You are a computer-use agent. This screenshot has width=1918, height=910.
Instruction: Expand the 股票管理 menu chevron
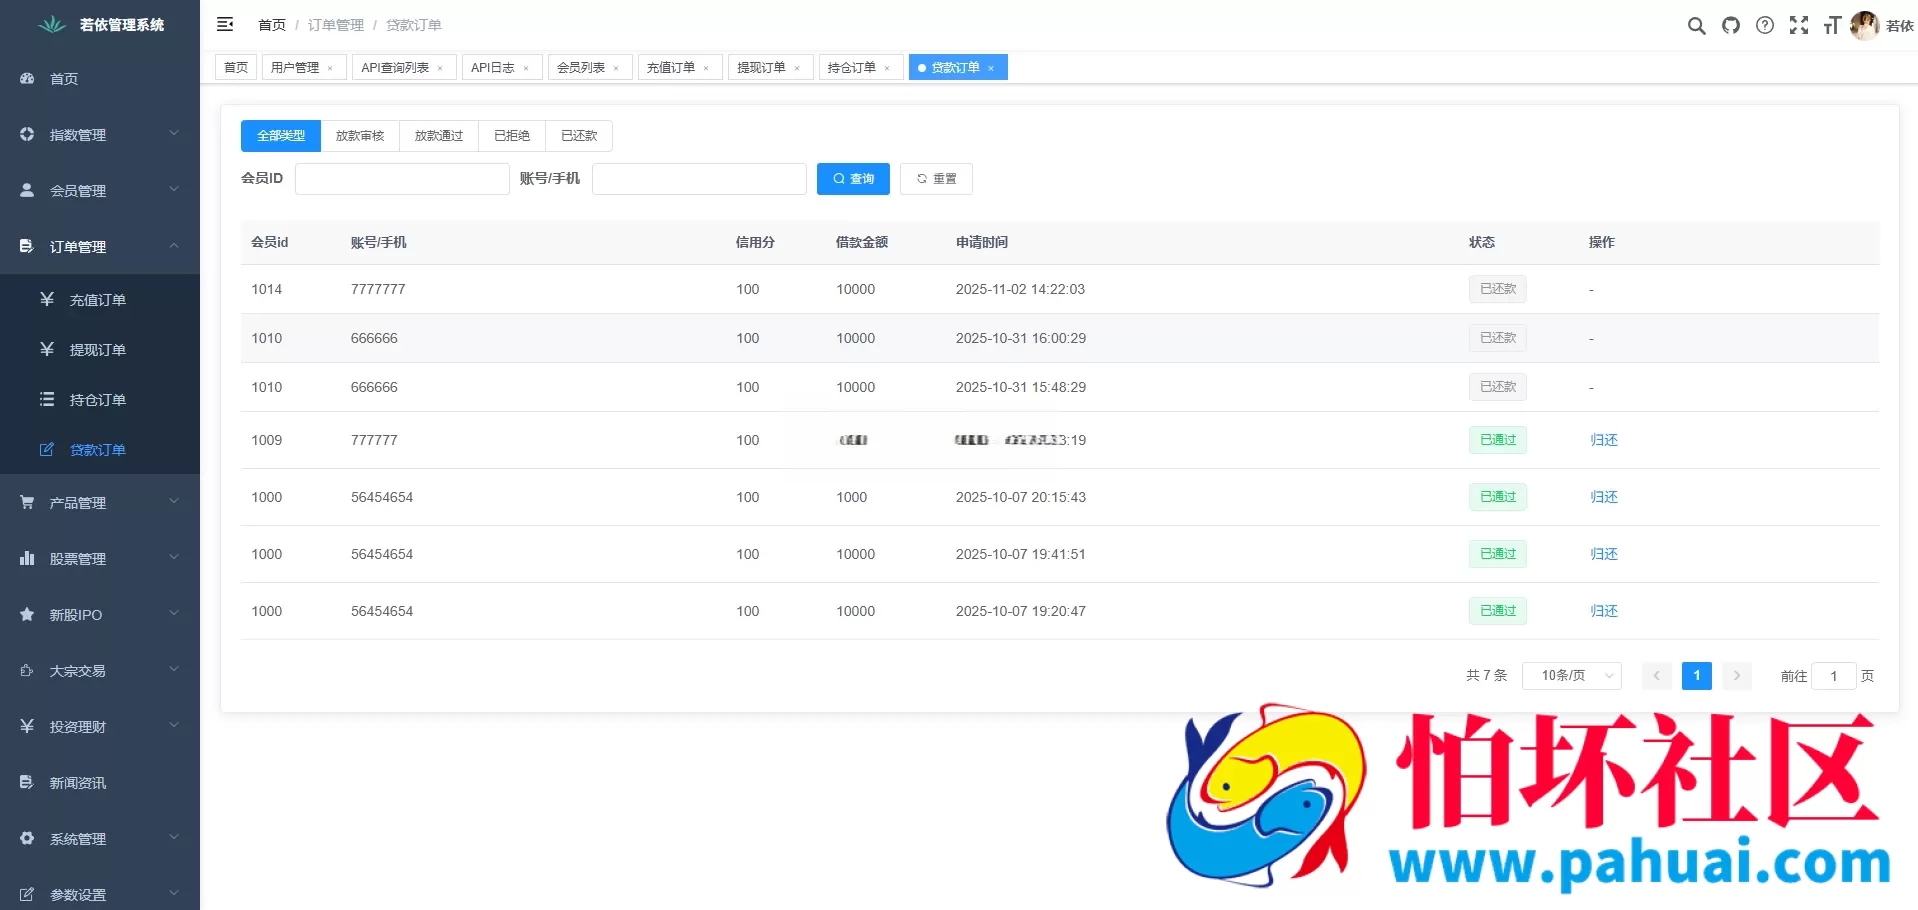pos(174,557)
